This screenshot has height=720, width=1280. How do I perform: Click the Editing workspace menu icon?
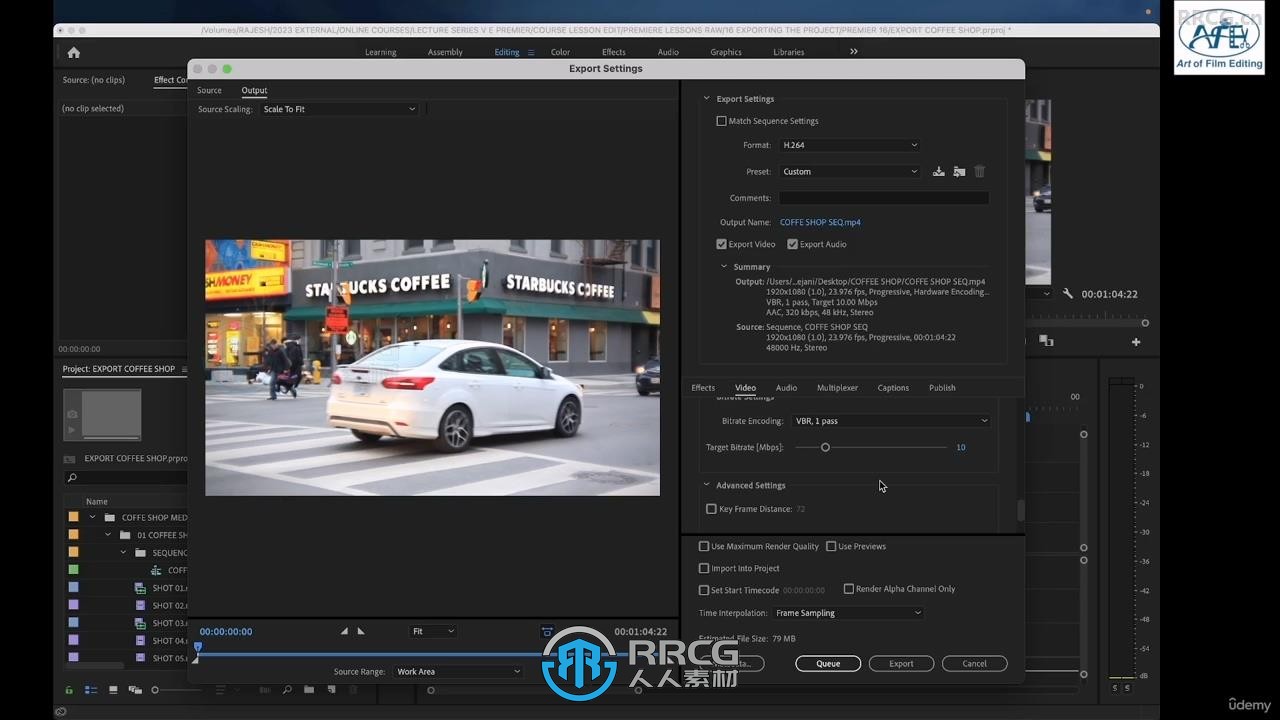(531, 52)
